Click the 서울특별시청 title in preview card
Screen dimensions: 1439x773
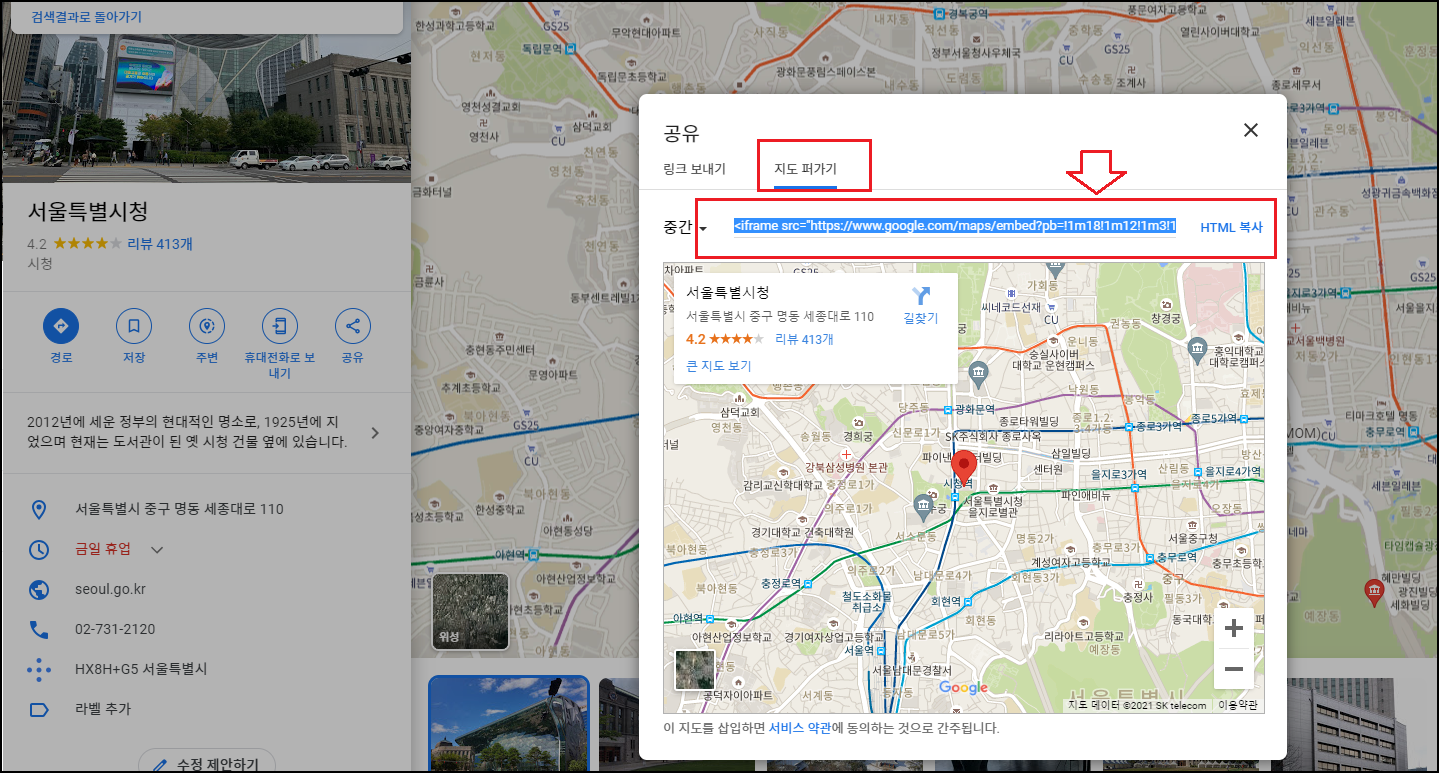pos(728,293)
